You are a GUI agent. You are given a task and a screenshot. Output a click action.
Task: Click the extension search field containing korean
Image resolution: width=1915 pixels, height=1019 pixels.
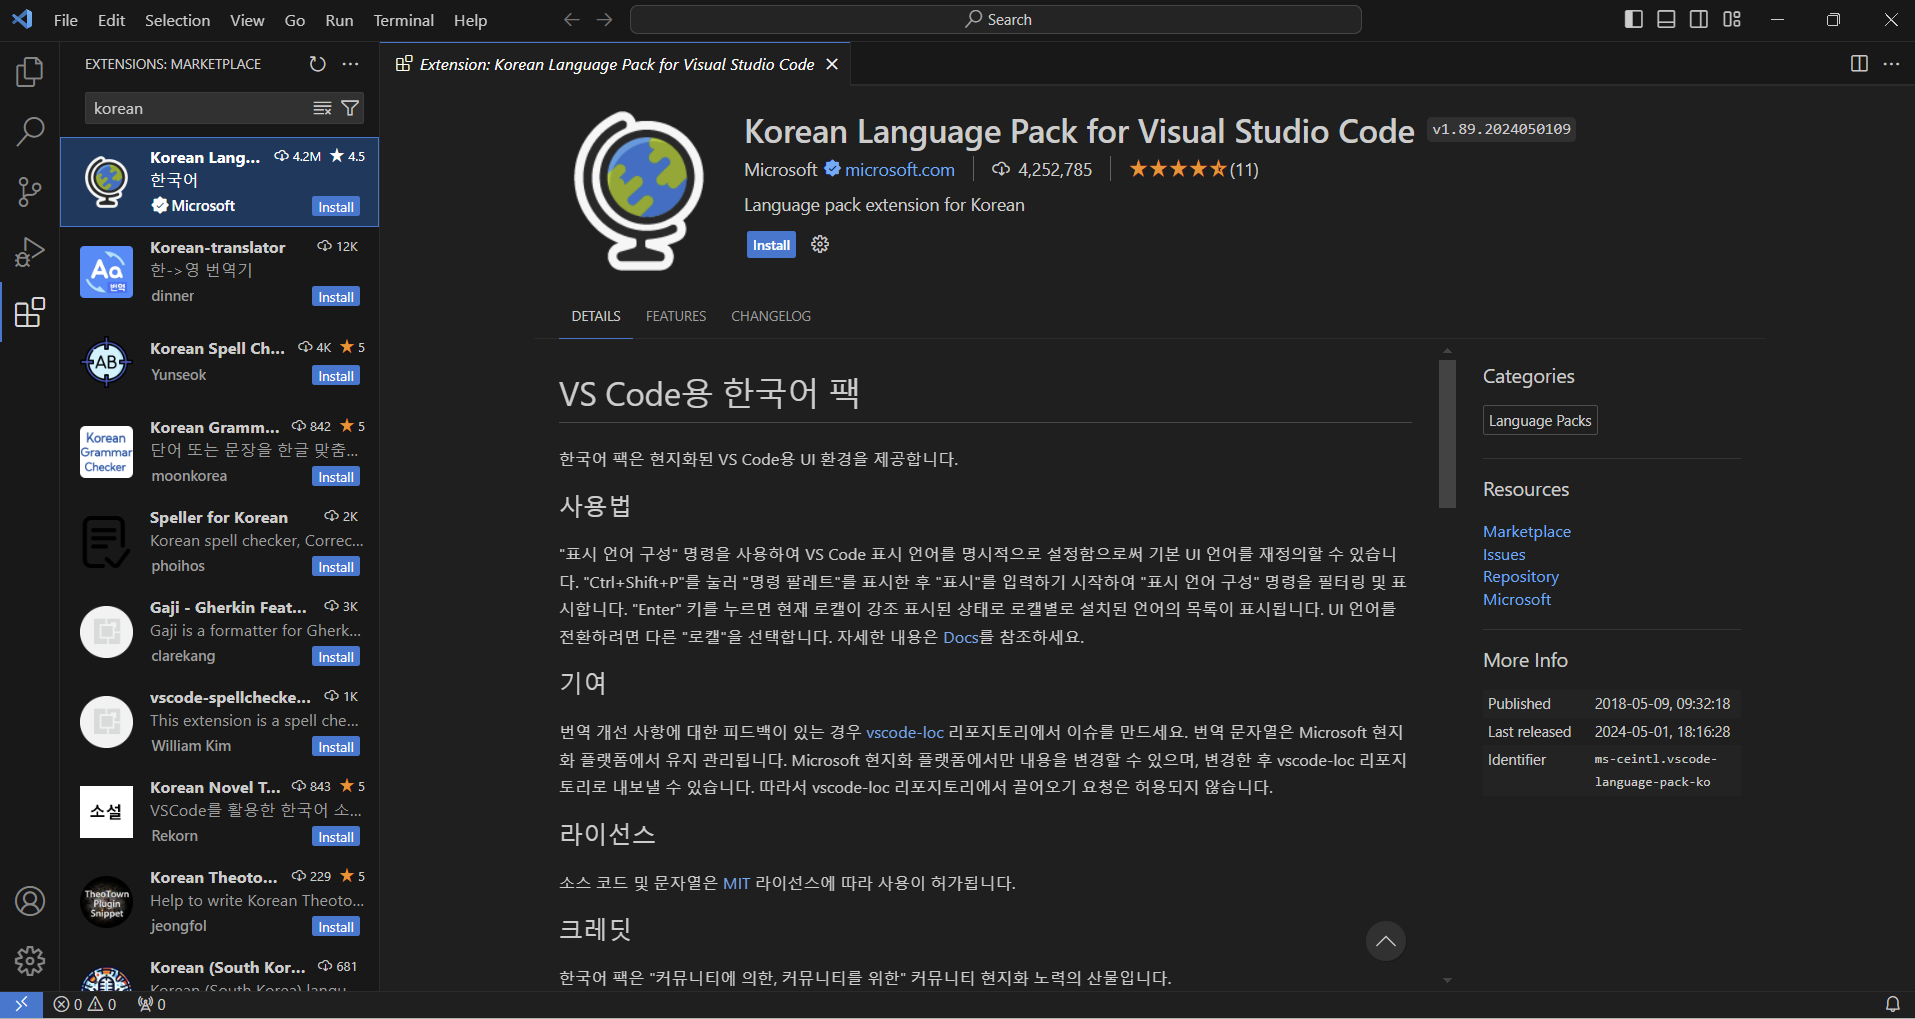click(200, 108)
